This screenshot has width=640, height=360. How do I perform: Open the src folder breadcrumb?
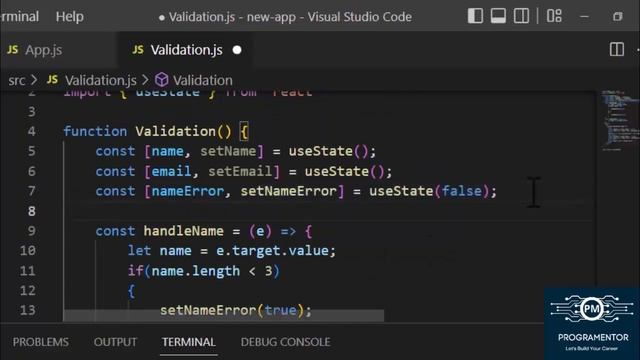pos(17,80)
